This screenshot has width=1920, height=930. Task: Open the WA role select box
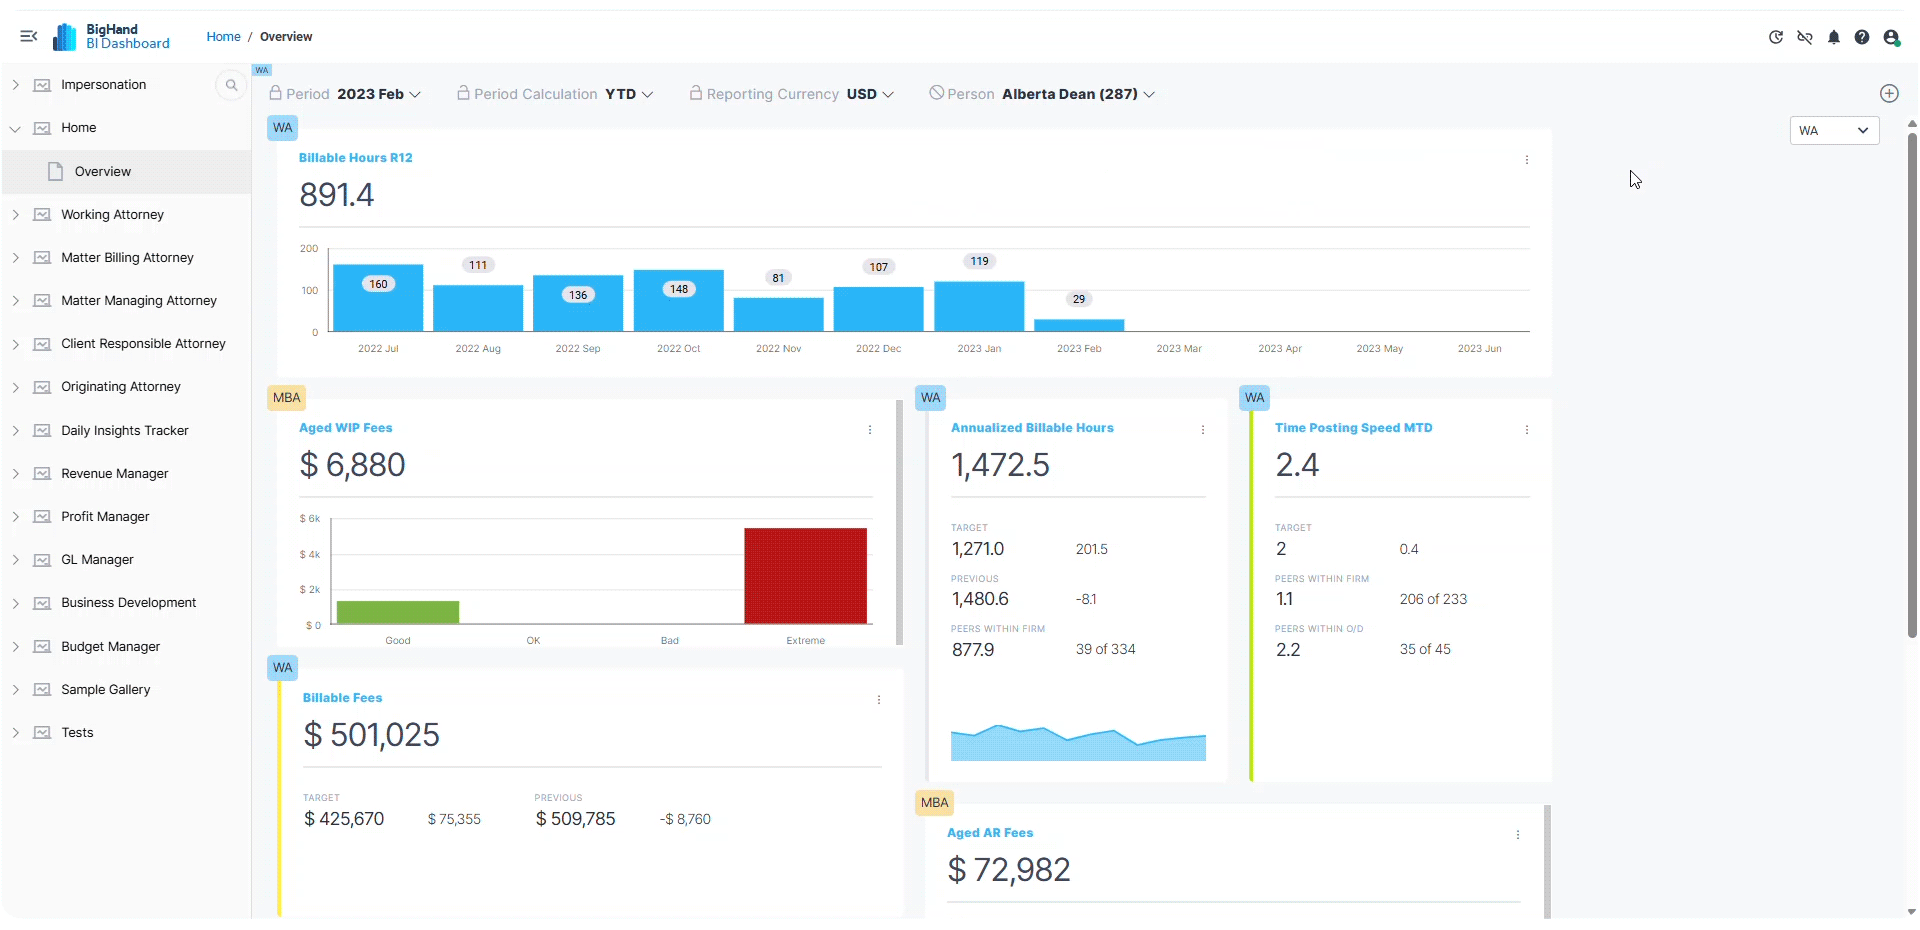click(1834, 131)
